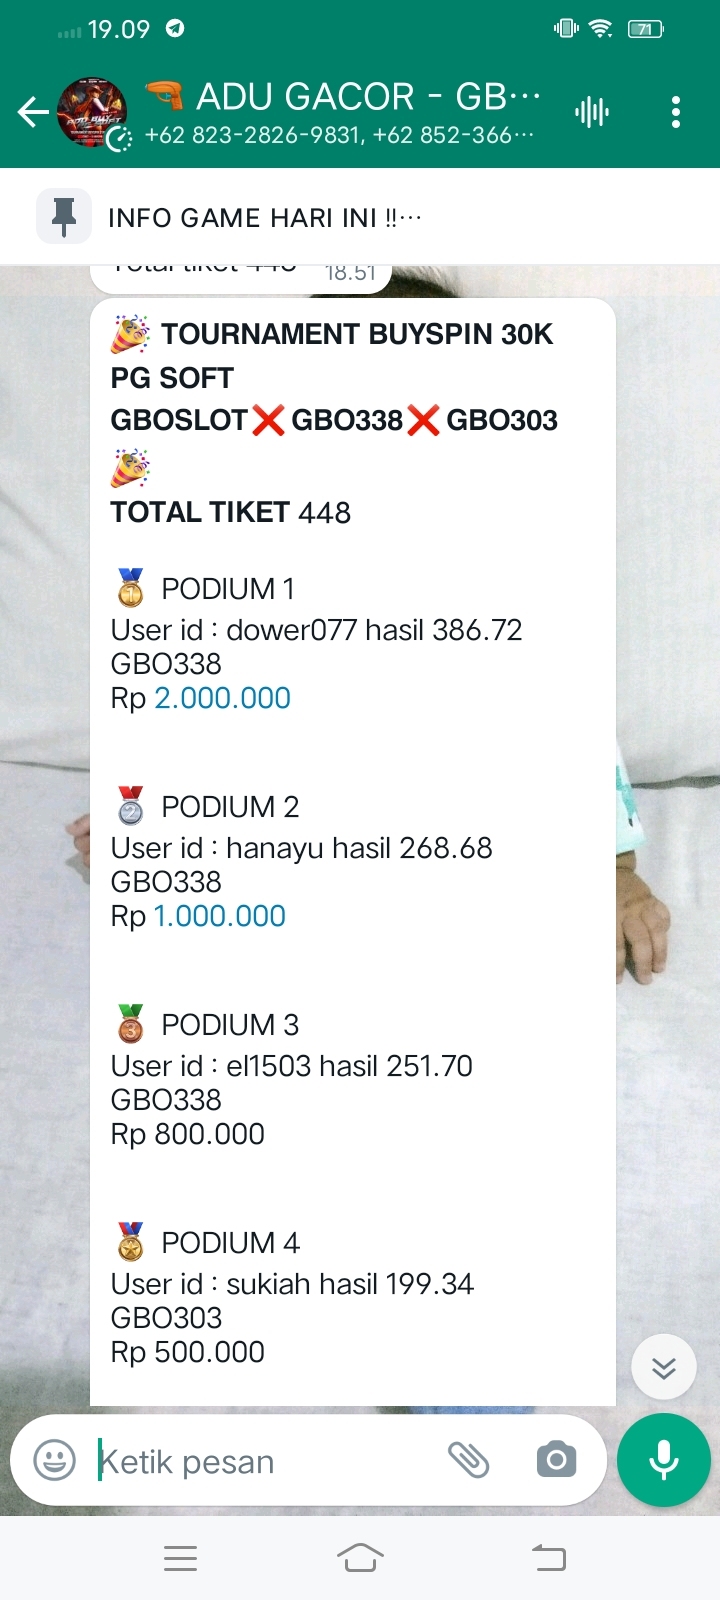Viewport: 720px width, 1600px height.
Task: Tap Android recent apps navigation button
Action: coord(180,1558)
